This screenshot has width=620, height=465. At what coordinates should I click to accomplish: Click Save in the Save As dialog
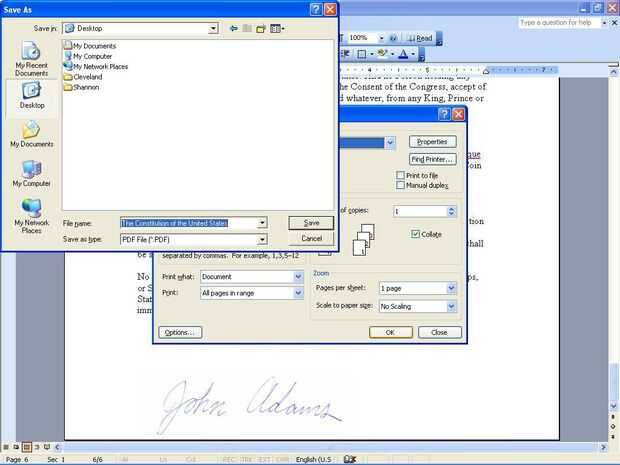coord(311,223)
